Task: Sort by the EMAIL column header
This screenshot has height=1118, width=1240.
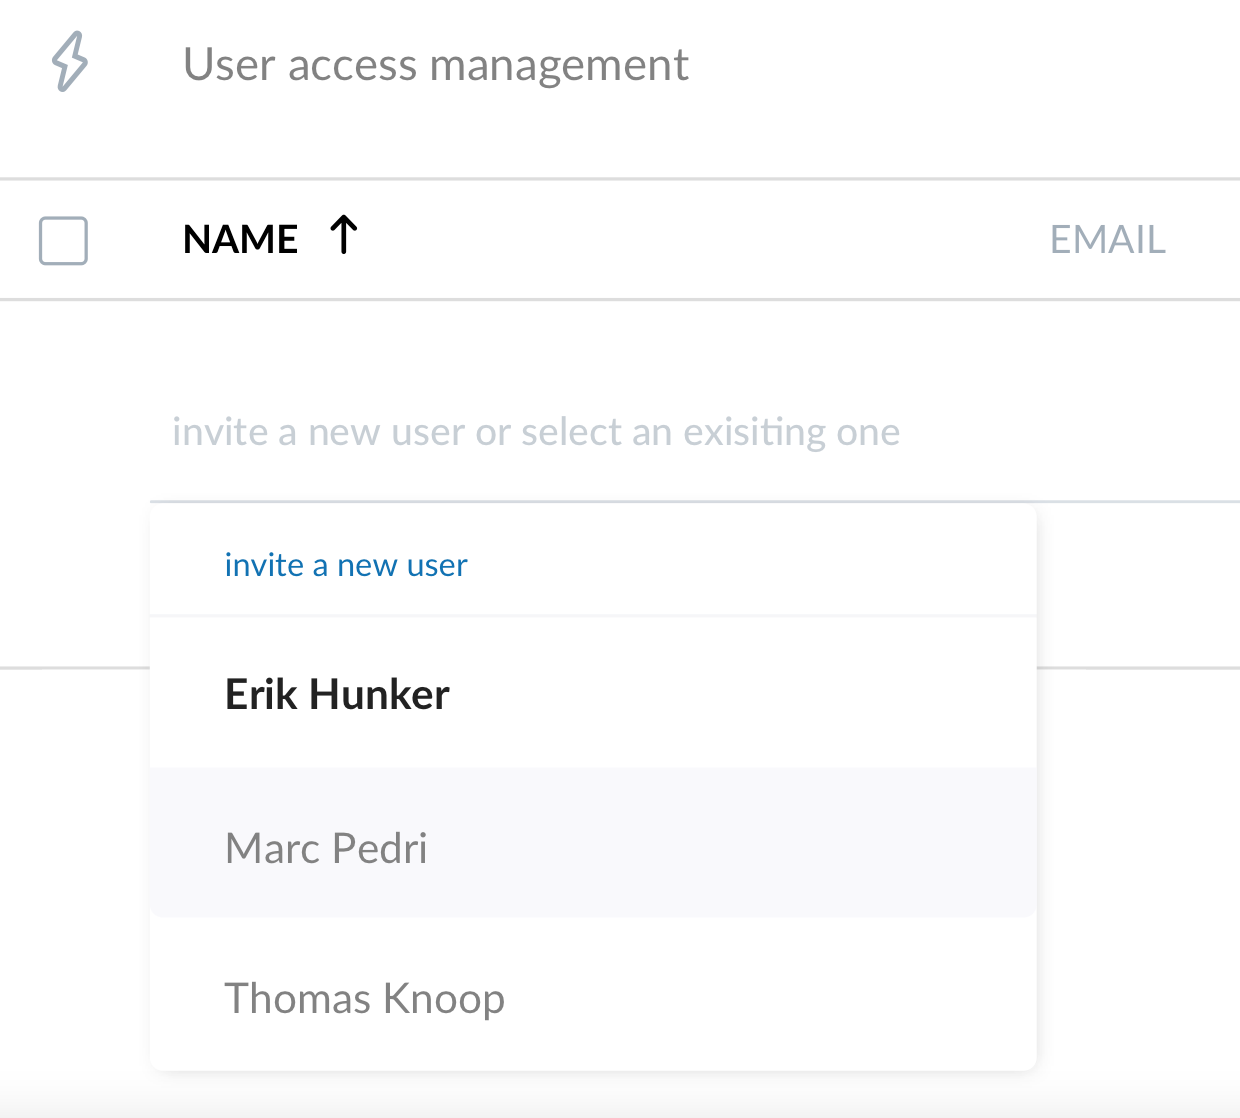Action: point(1107,240)
